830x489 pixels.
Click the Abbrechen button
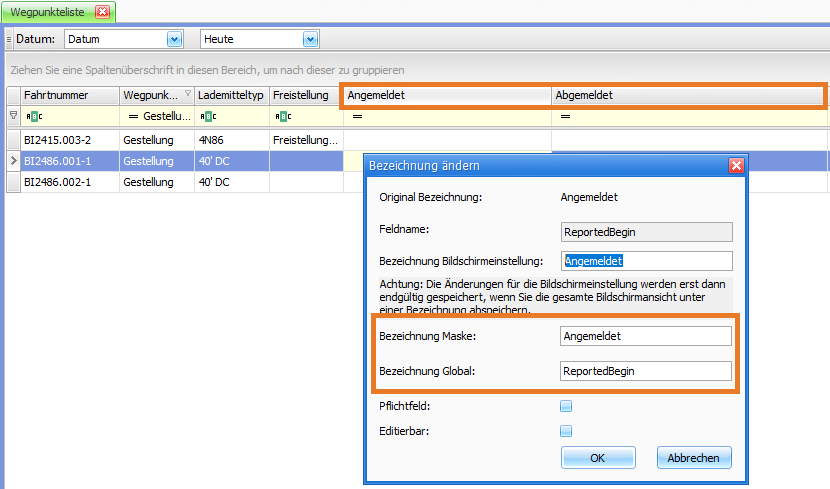coord(694,458)
